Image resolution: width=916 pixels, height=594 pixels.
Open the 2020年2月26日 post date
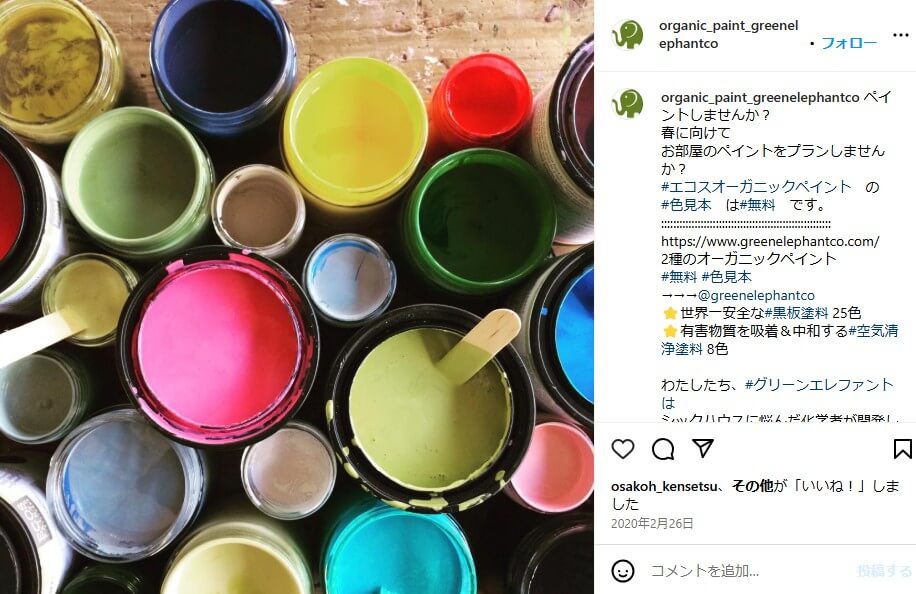[652, 523]
